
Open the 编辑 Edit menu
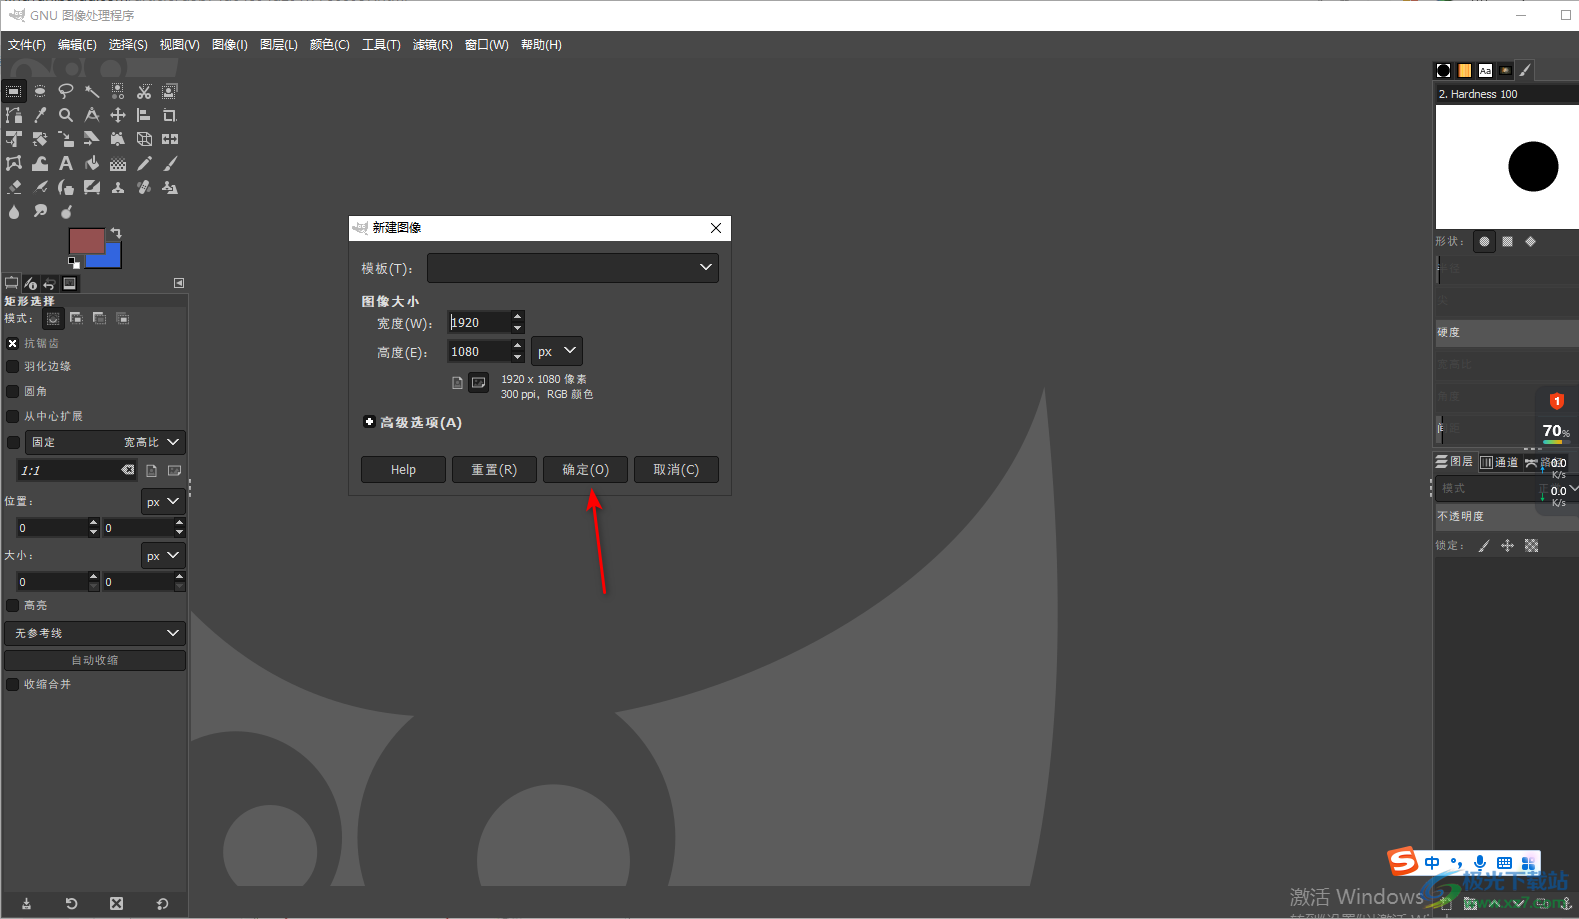click(x=77, y=45)
